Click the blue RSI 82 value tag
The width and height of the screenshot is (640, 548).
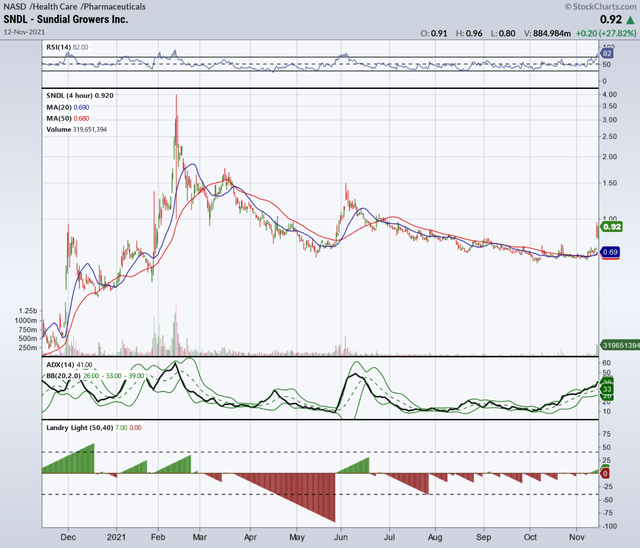click(x=607, y=53)
